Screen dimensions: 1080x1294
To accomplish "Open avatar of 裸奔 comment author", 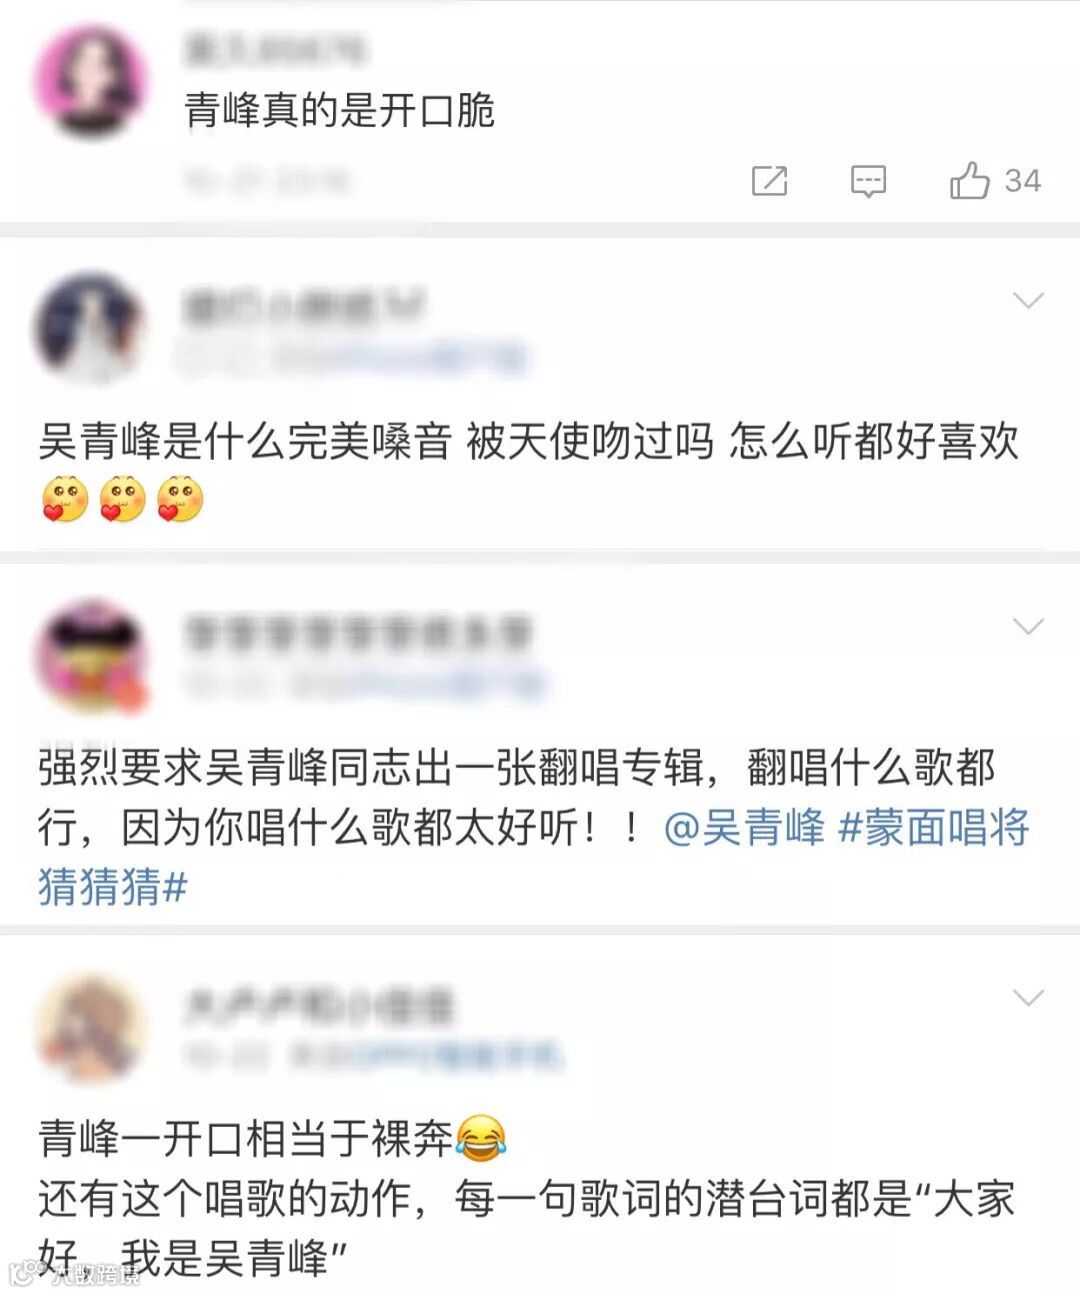I will [91, 1027].
